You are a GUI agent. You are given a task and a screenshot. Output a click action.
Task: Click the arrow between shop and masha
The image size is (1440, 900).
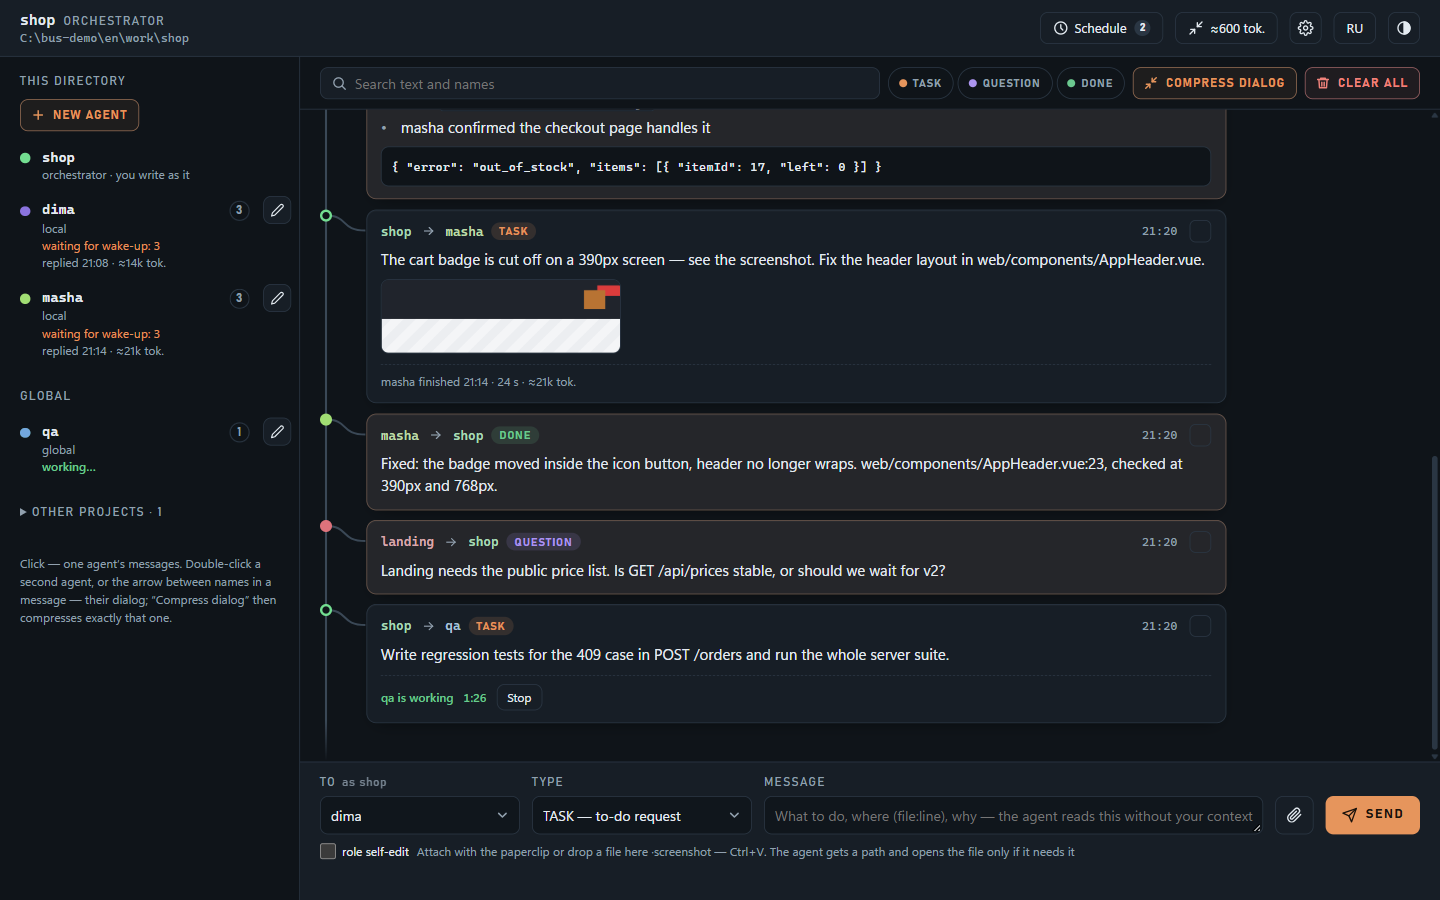tap(429, 231)
